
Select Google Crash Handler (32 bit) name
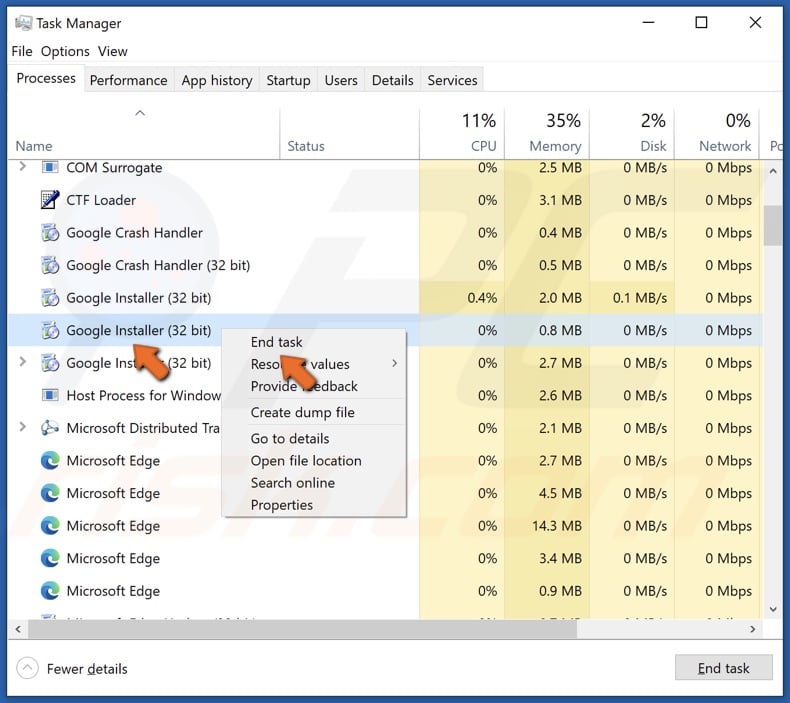[158, 265]
